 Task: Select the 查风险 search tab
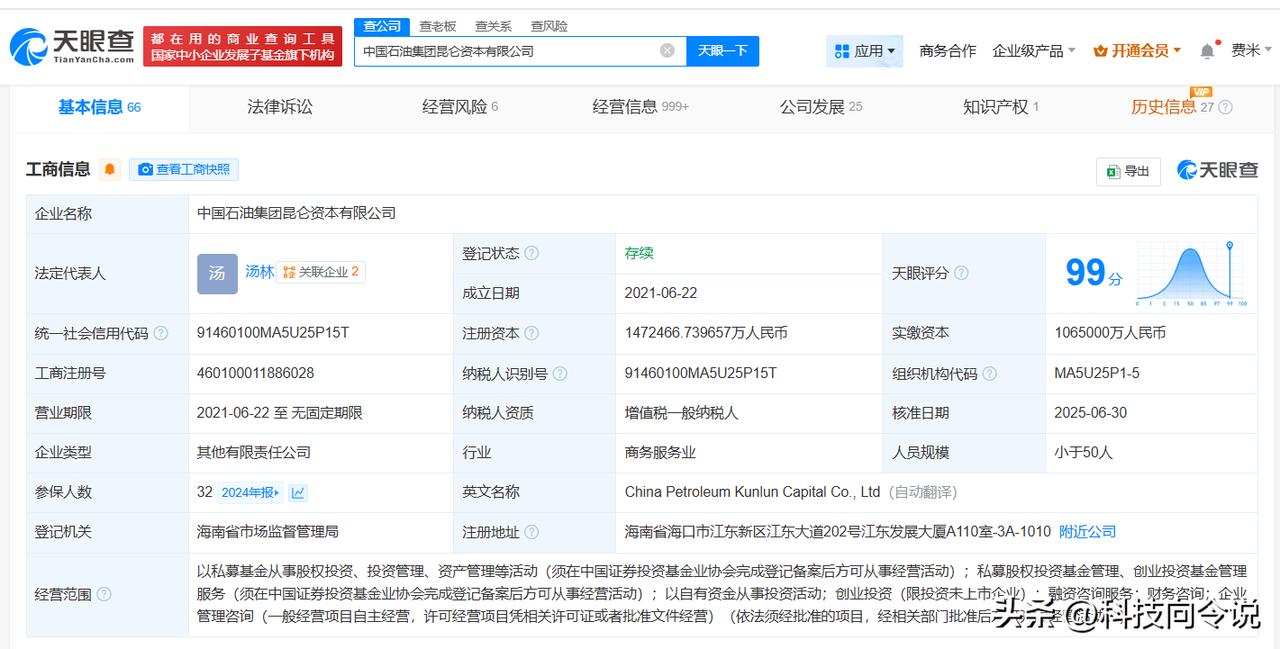549,26
